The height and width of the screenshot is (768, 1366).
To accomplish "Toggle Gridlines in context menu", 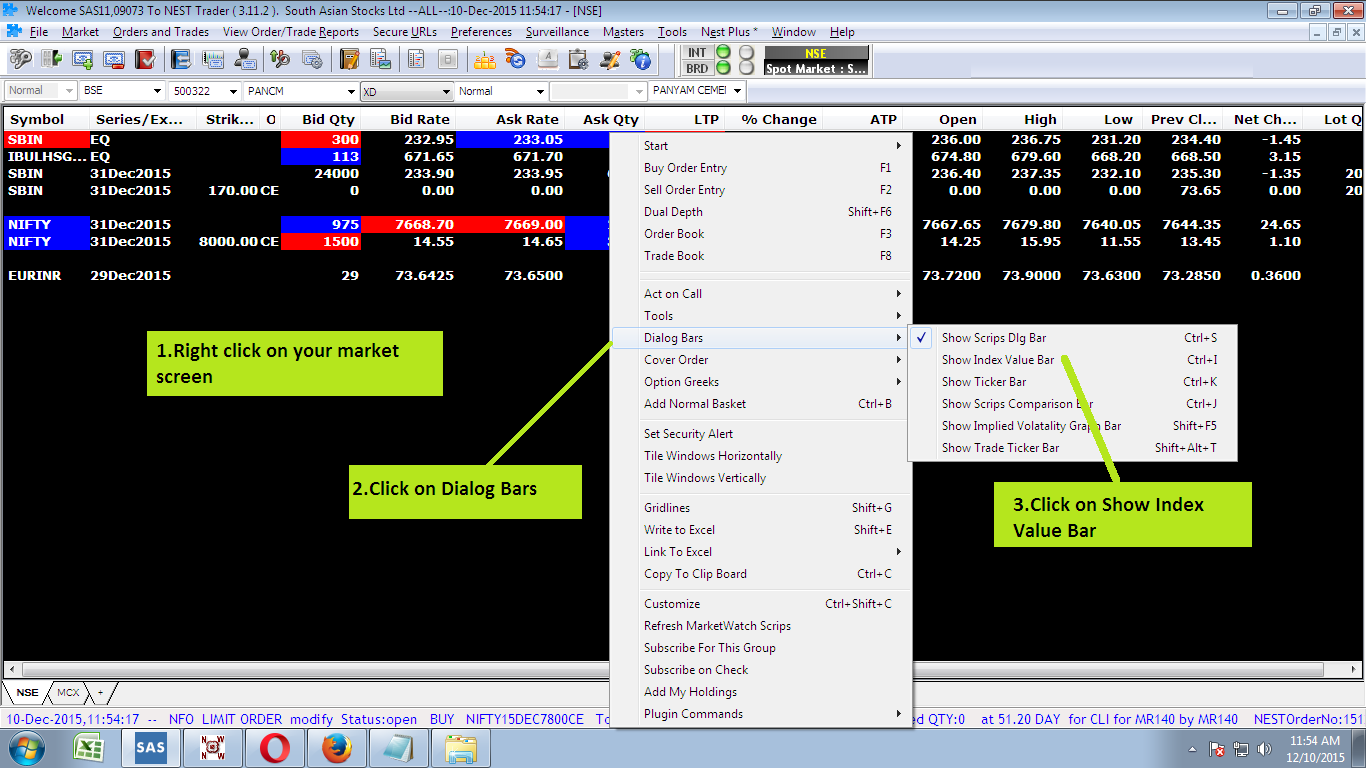I will click(x=761, y=508).
